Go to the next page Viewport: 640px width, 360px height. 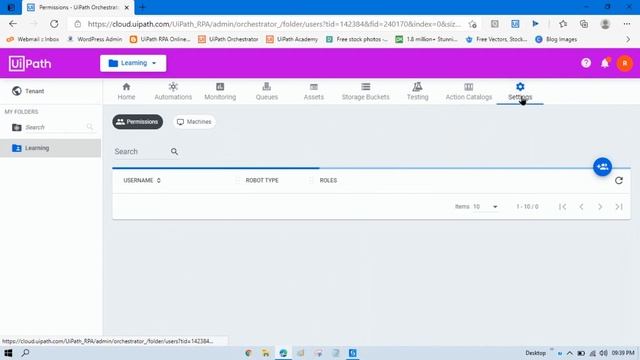point(600,207)
